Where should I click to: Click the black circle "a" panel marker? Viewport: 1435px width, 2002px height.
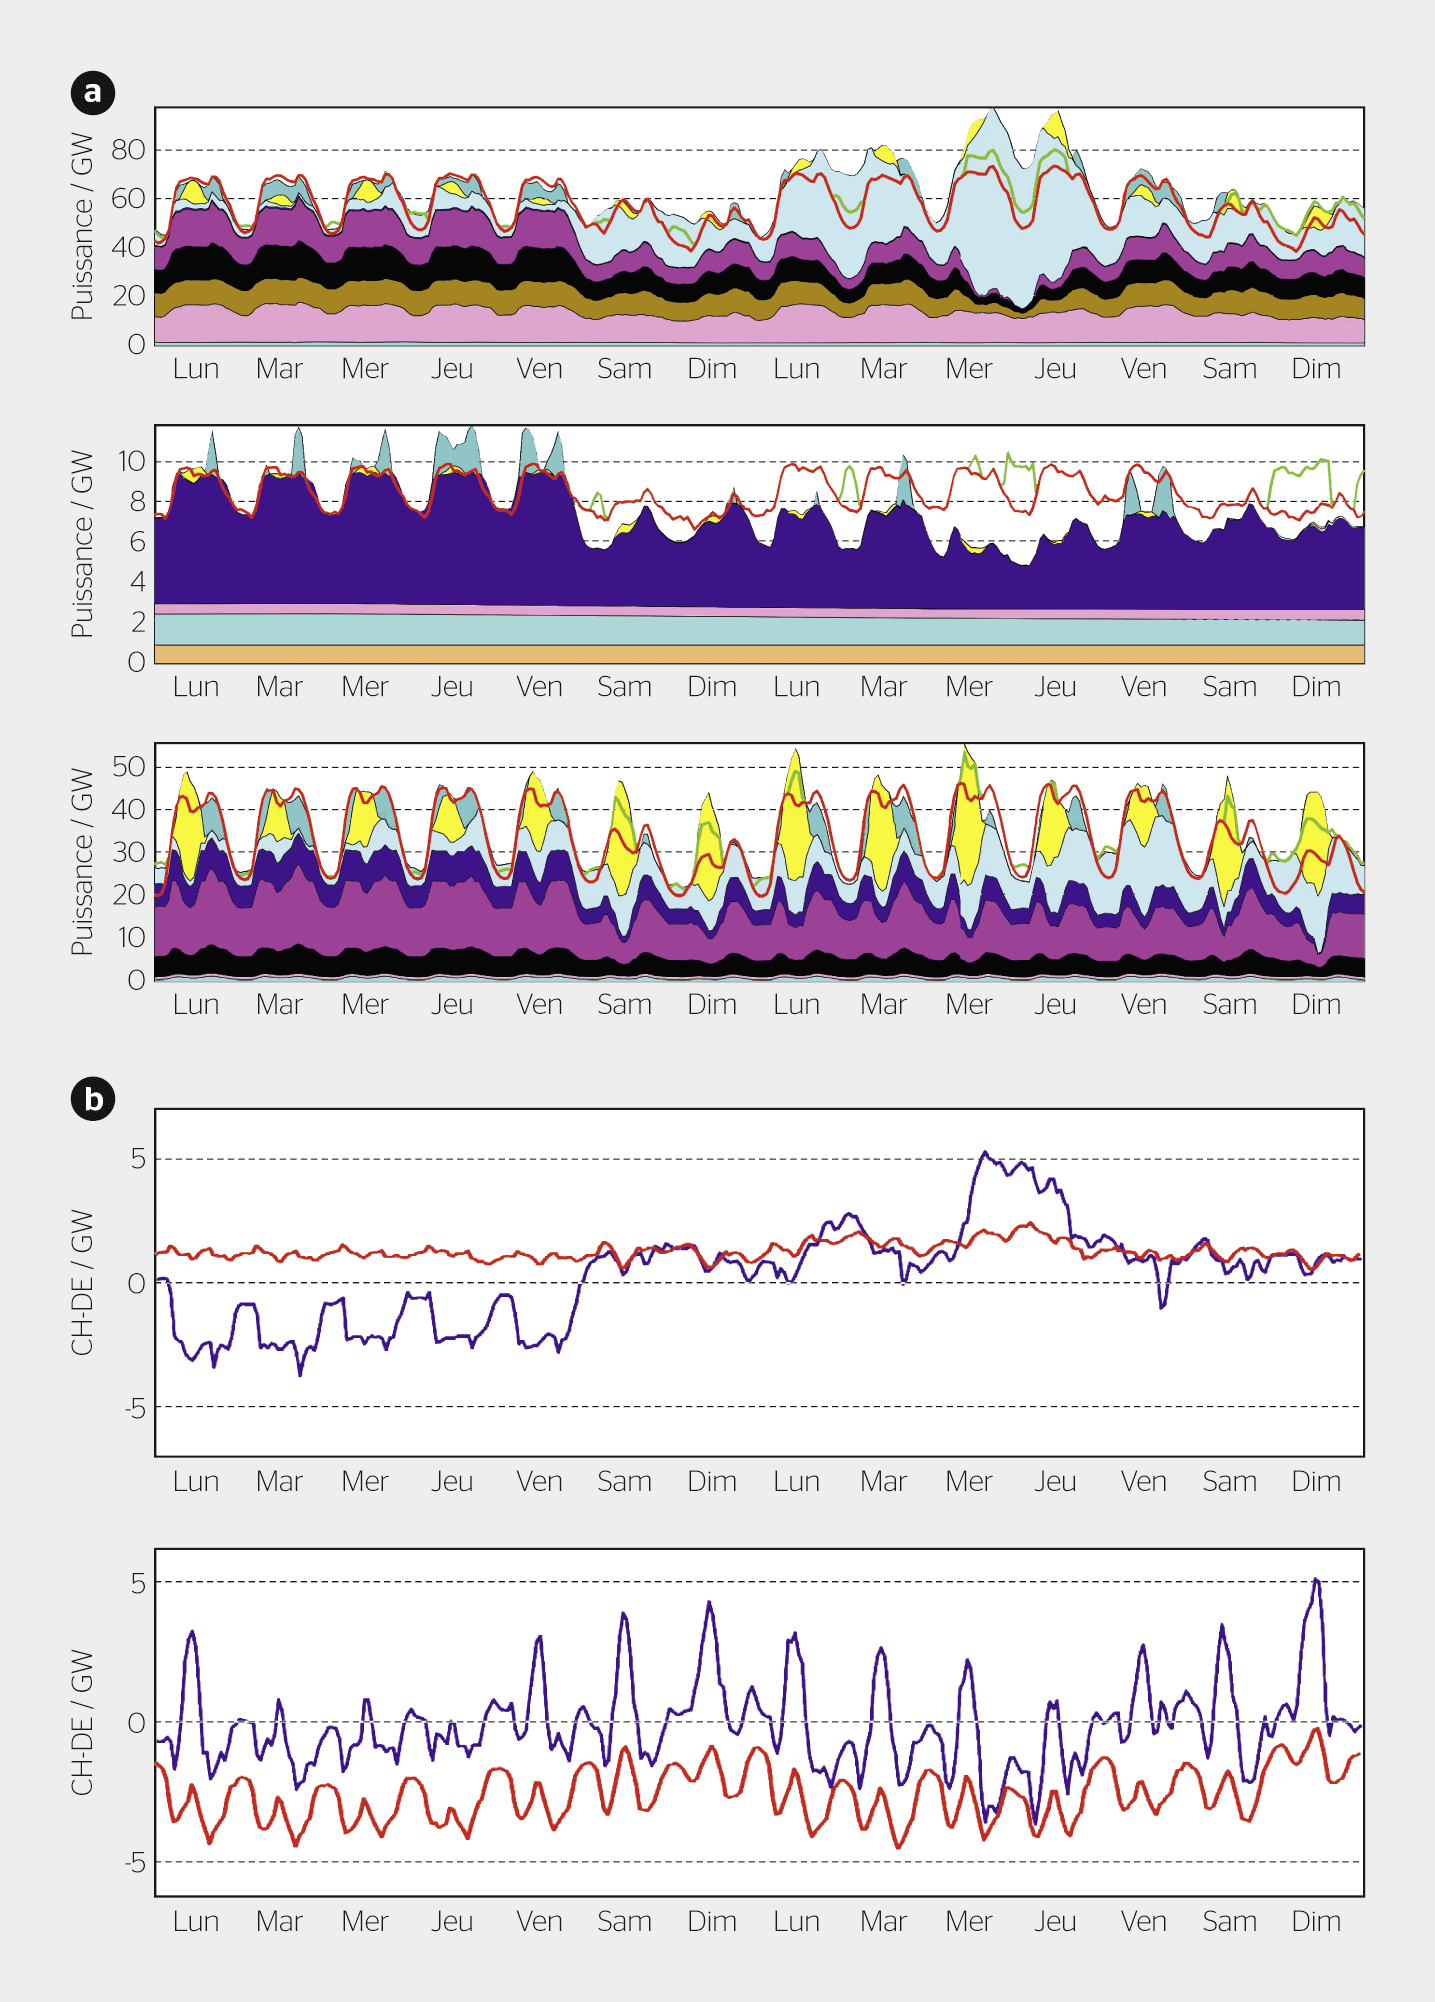[93, 93]
